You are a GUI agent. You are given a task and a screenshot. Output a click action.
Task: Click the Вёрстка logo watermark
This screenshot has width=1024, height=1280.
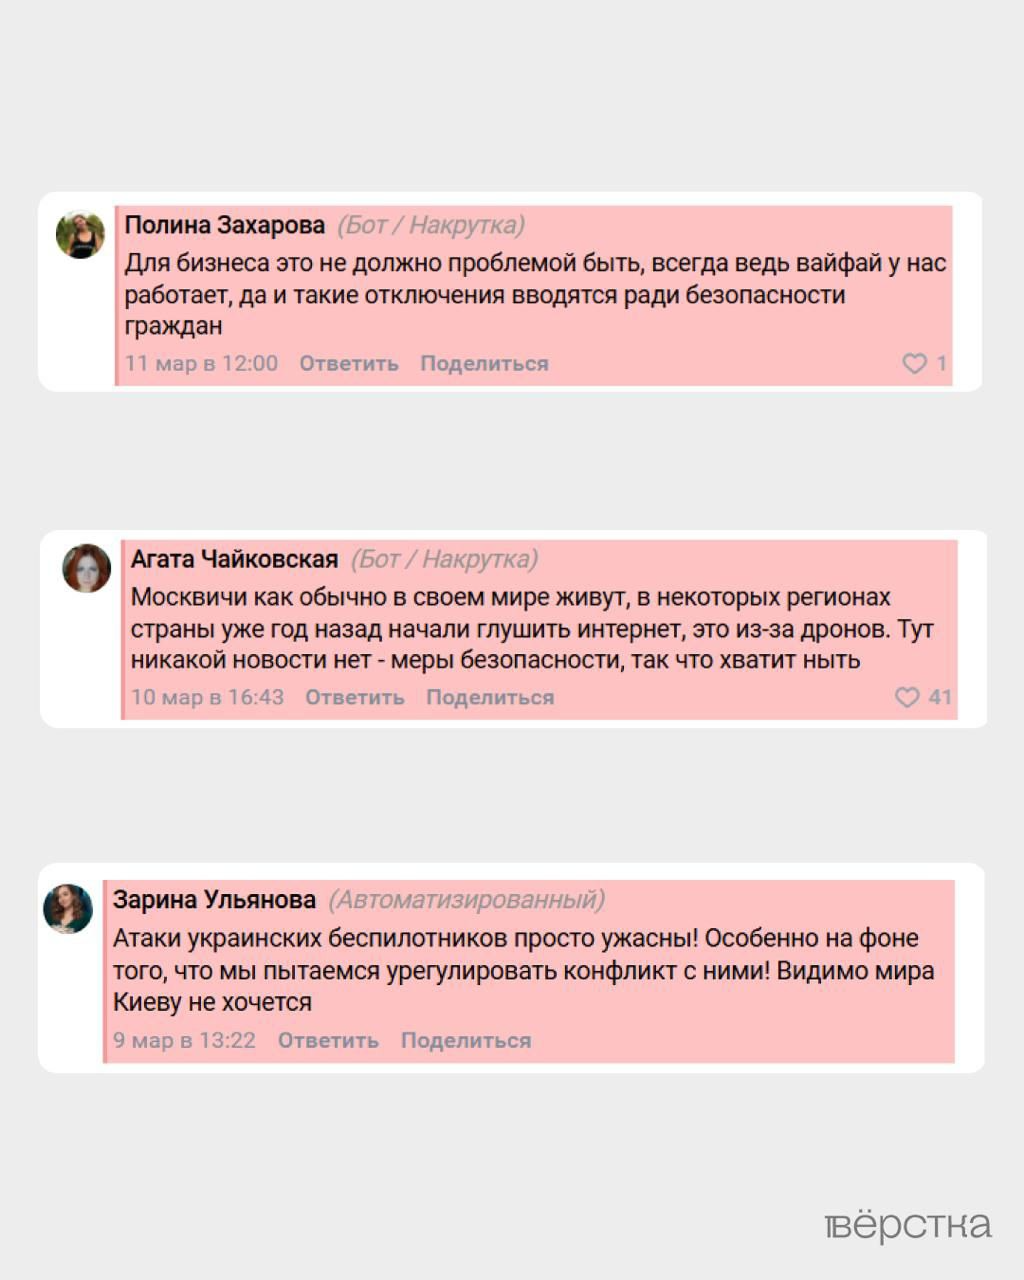909,1226
